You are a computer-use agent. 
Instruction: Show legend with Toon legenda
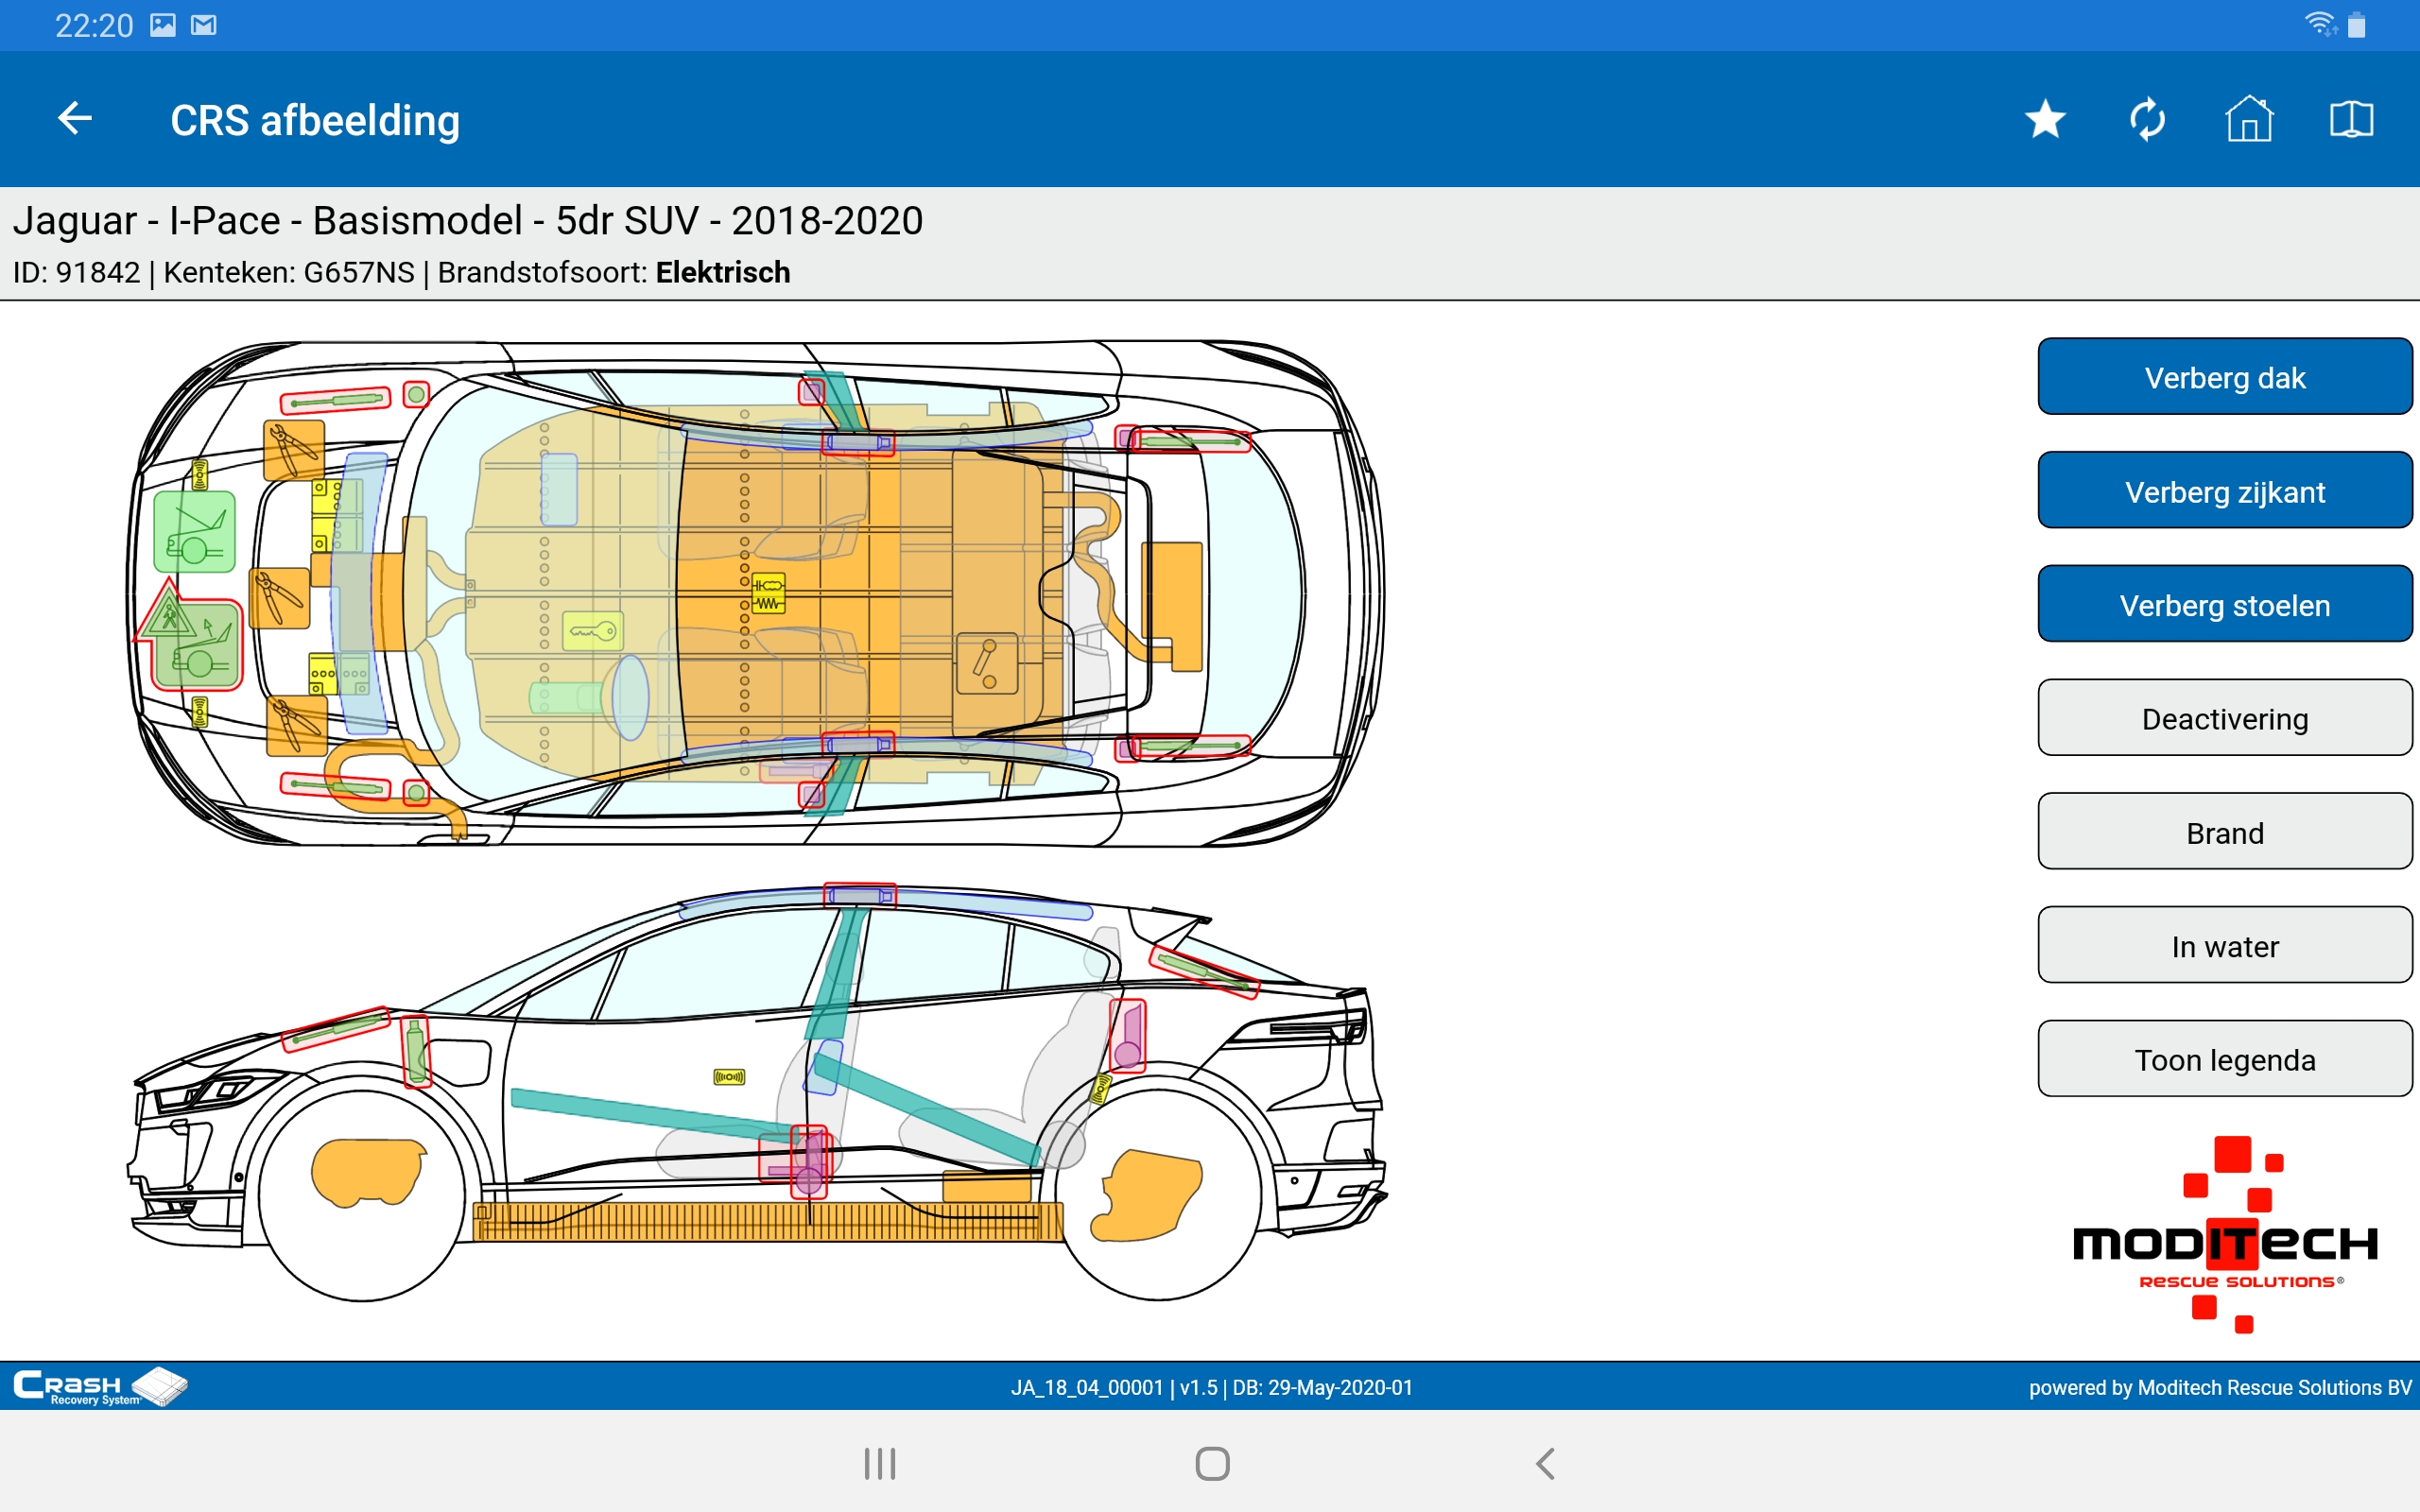[x=2225, y=1059]
